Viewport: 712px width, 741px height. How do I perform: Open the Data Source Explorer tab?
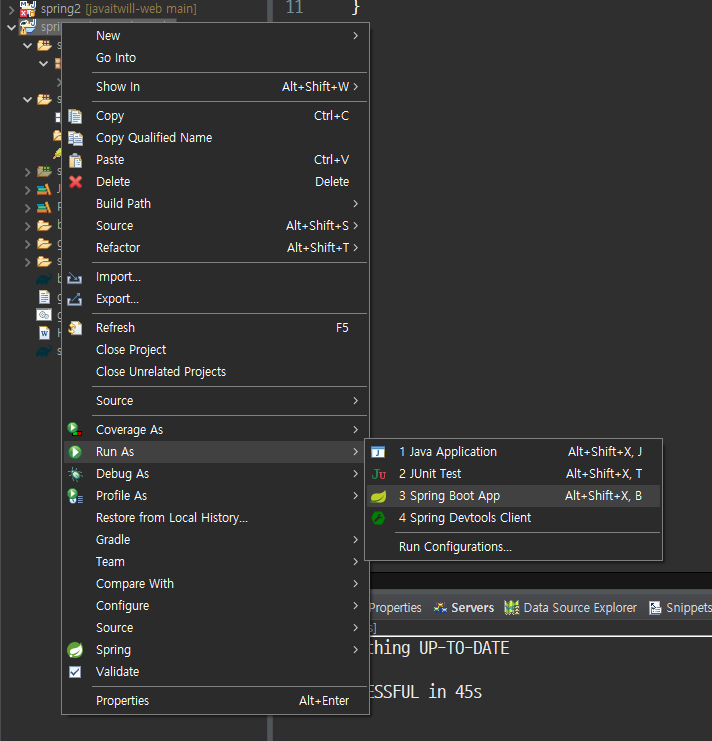point(570,608)
